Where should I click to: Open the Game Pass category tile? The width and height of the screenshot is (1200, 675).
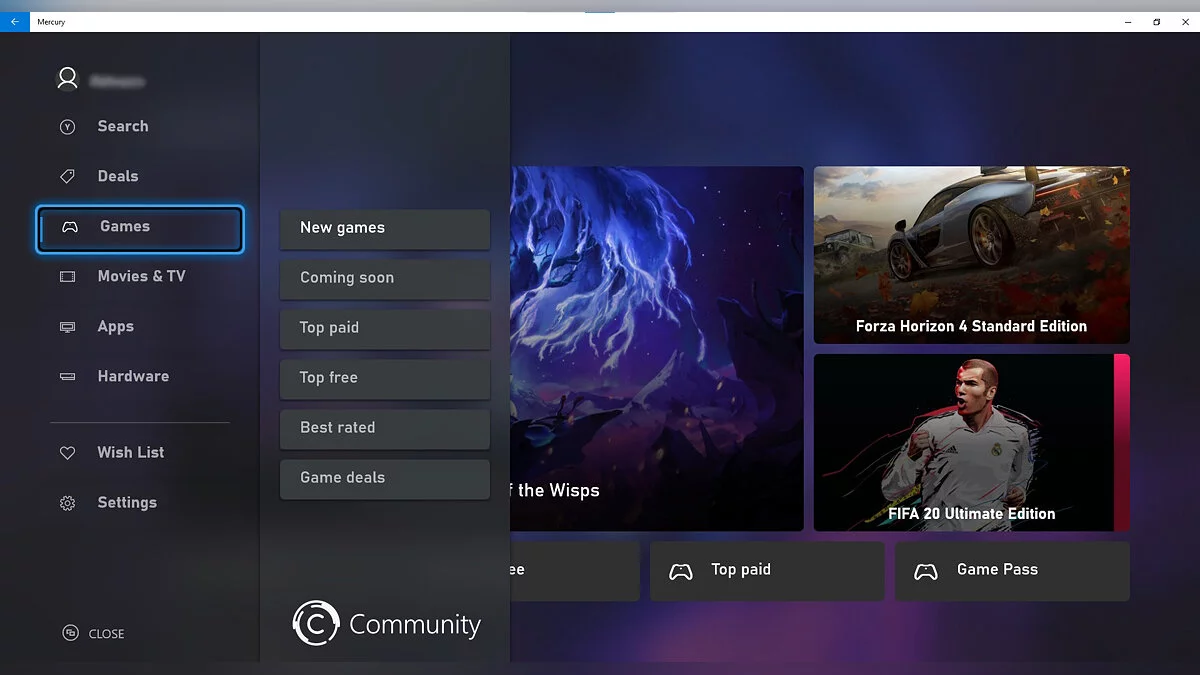1012,571
